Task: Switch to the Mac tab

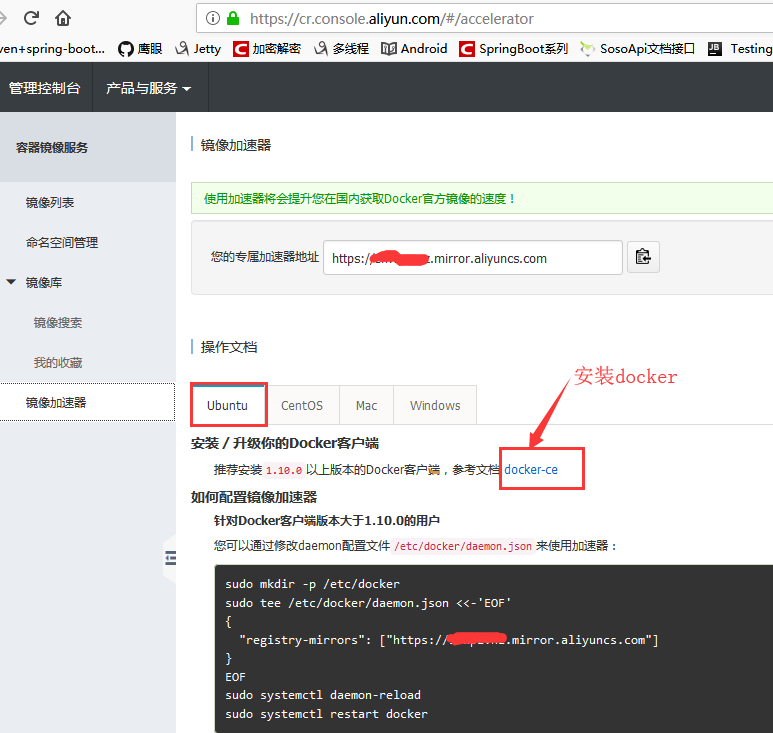Action: (x=366, y=405)
